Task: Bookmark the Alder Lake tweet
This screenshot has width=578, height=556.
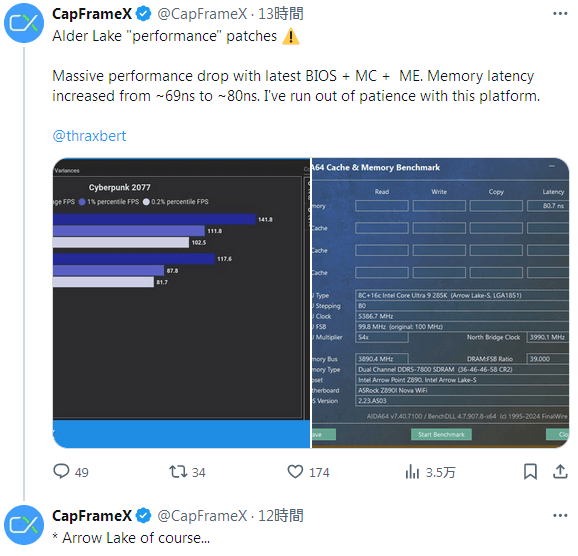Action: 530,472
